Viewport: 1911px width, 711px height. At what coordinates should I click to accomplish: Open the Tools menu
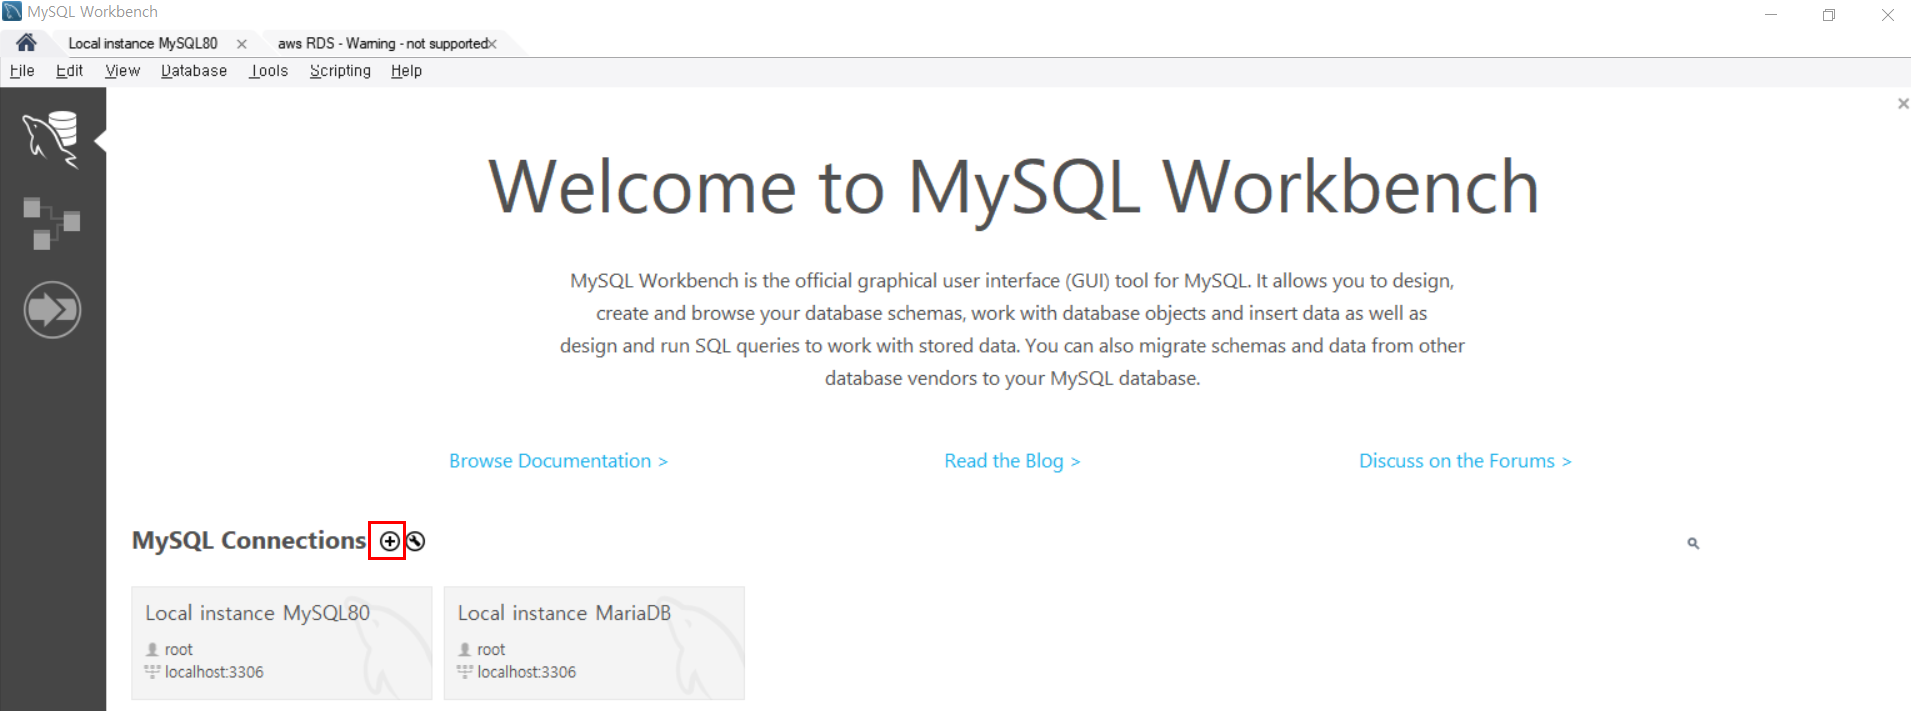click(x=269, y=71)
